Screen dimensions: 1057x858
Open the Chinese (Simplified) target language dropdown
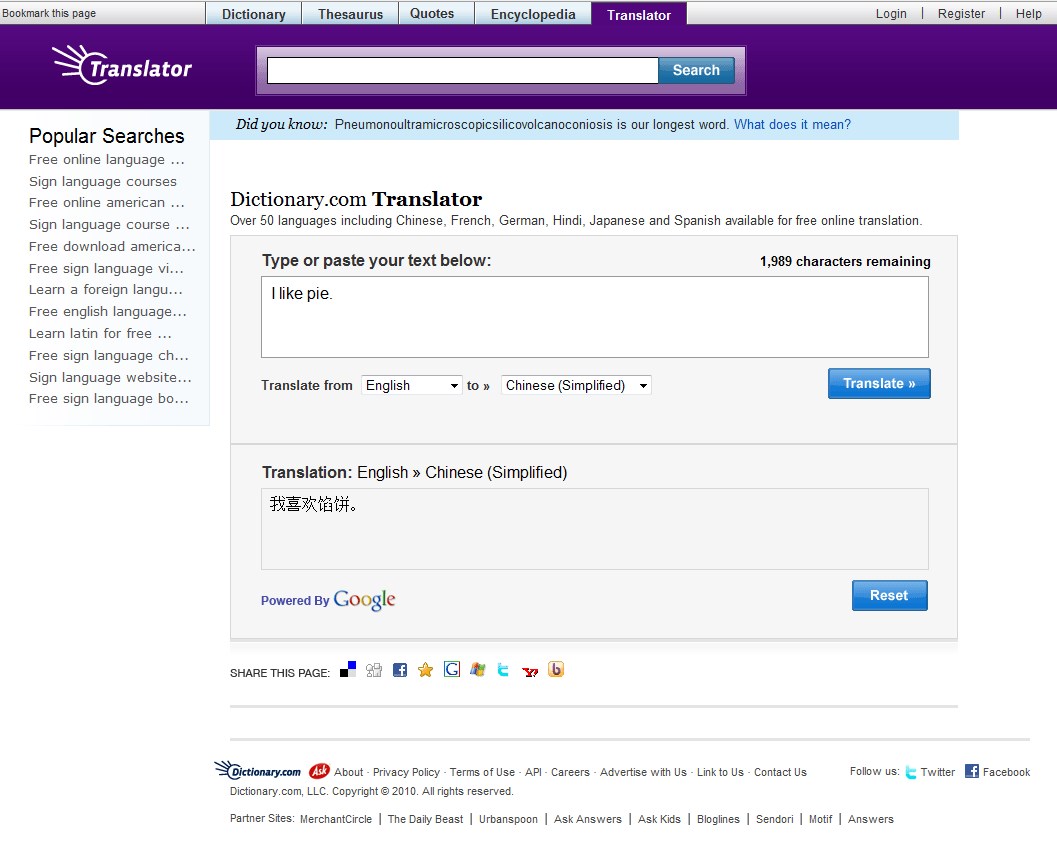click(576, 386)
